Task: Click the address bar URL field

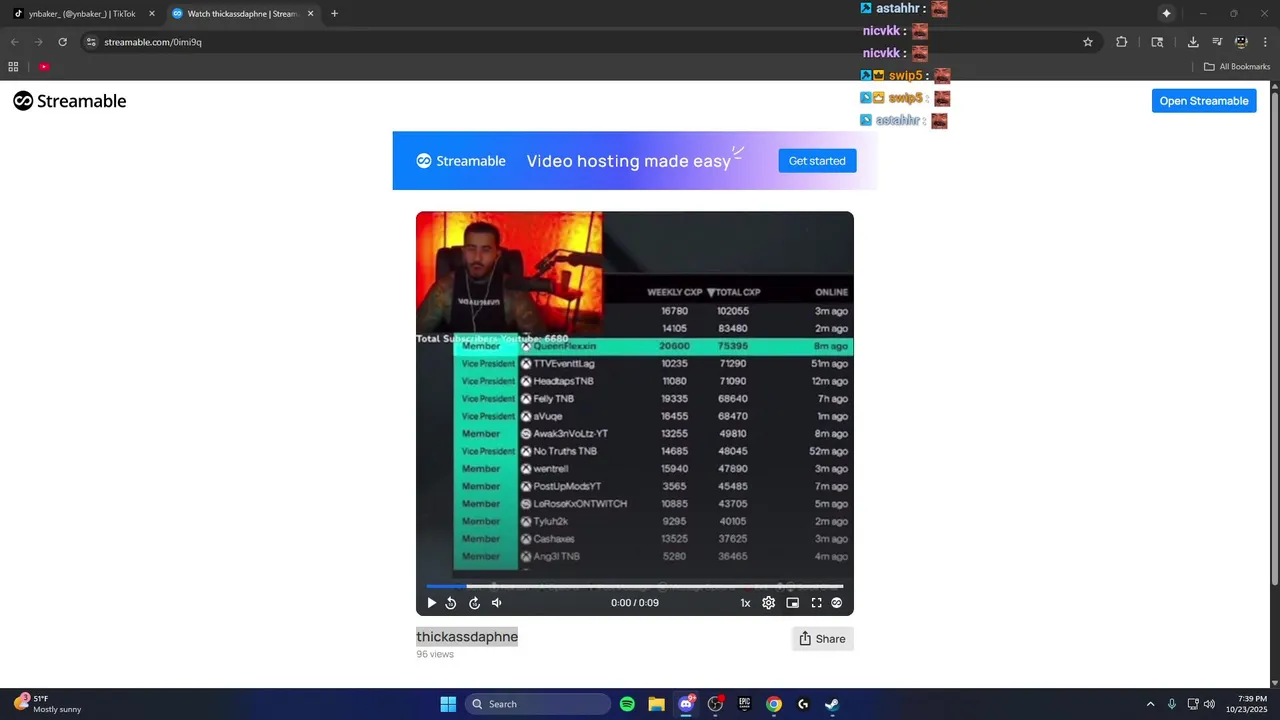Action: coord(590,42)
